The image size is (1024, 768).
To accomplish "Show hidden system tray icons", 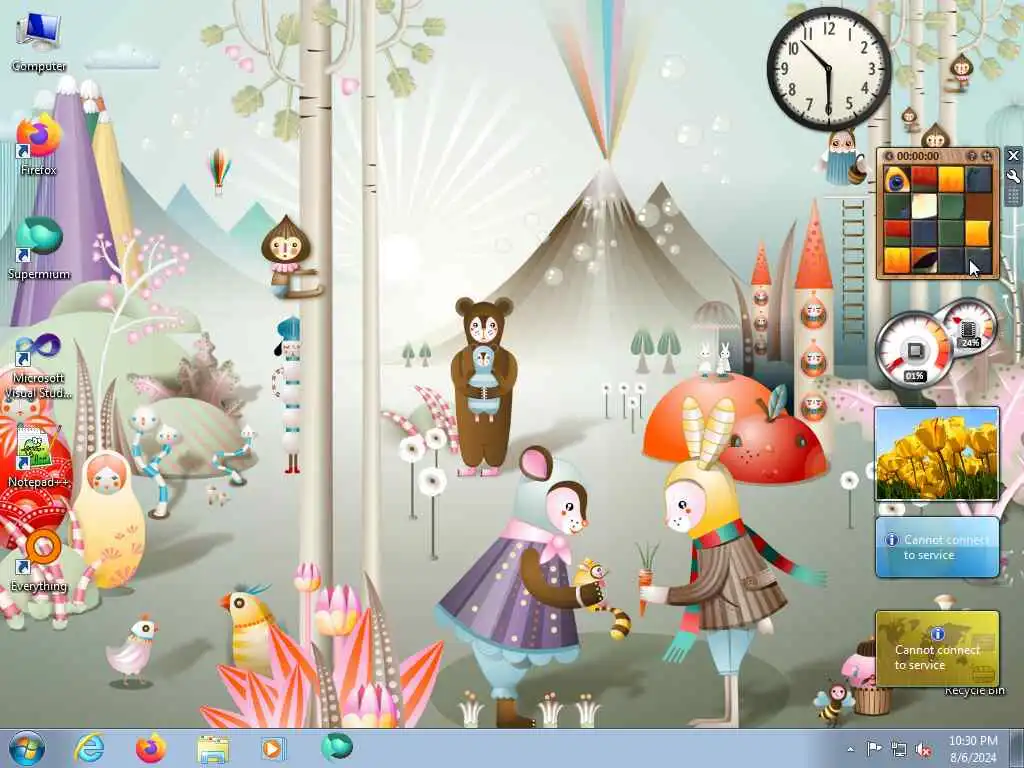I will click(x=850, y=750).
